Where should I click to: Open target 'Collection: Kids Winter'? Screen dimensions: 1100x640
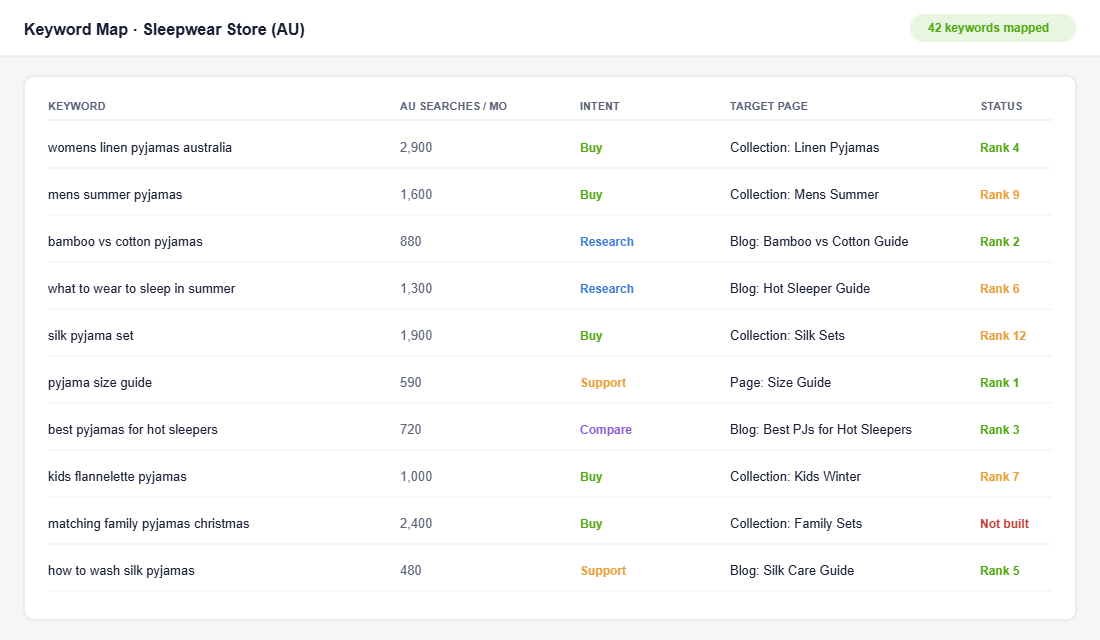[x=795, y=476]
